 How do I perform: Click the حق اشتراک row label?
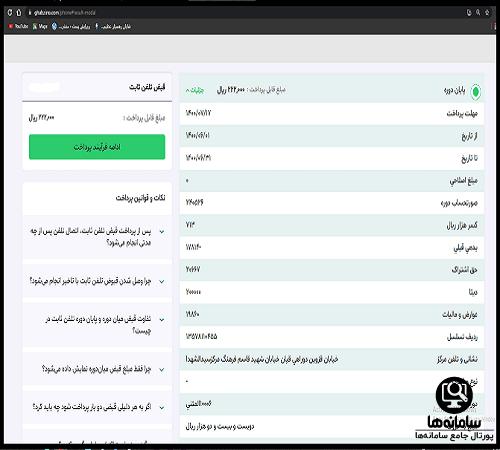click(464, 270)
